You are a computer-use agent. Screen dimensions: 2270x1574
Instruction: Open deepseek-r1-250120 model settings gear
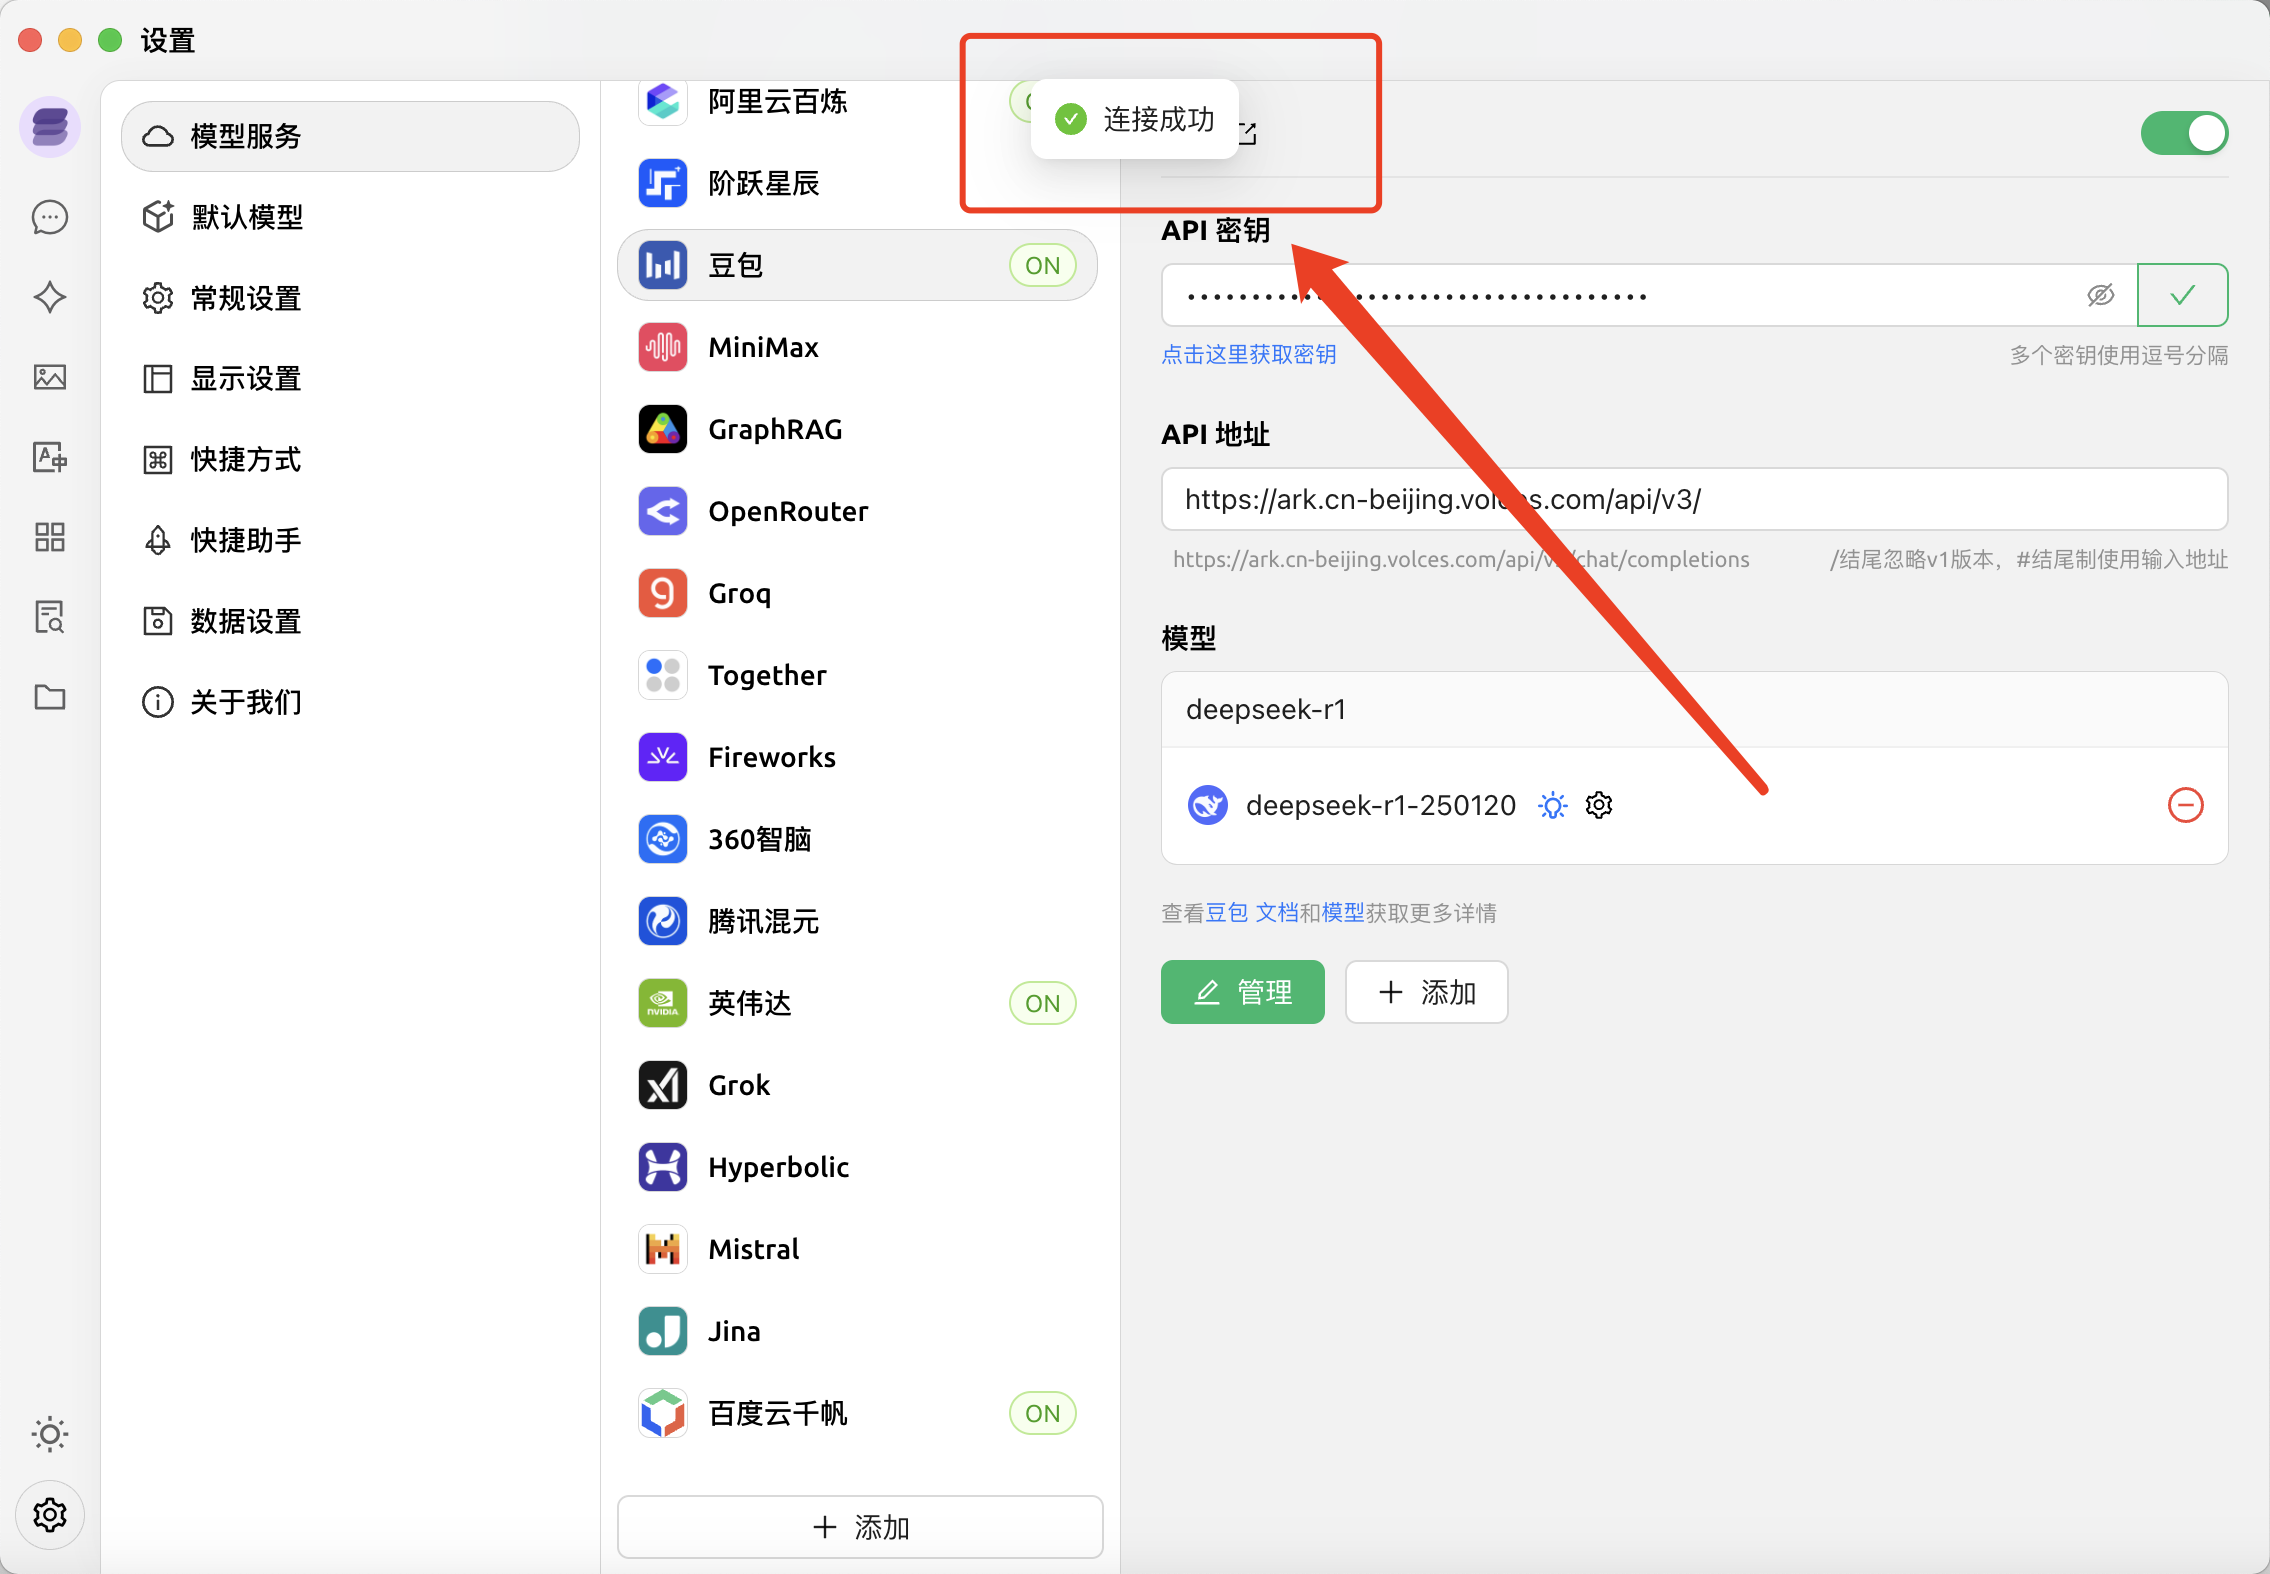1599,805
